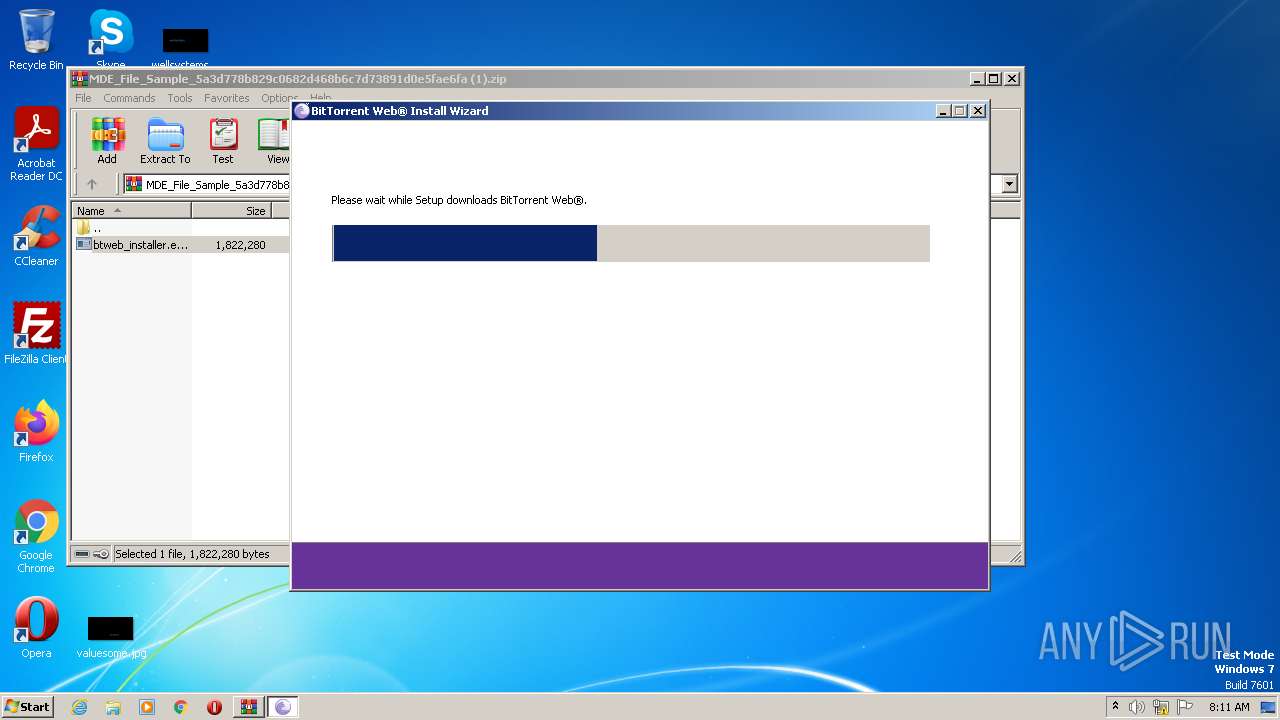Open the Start menu
Screen dimensions: 1280x720
click(x=27, y=706)
